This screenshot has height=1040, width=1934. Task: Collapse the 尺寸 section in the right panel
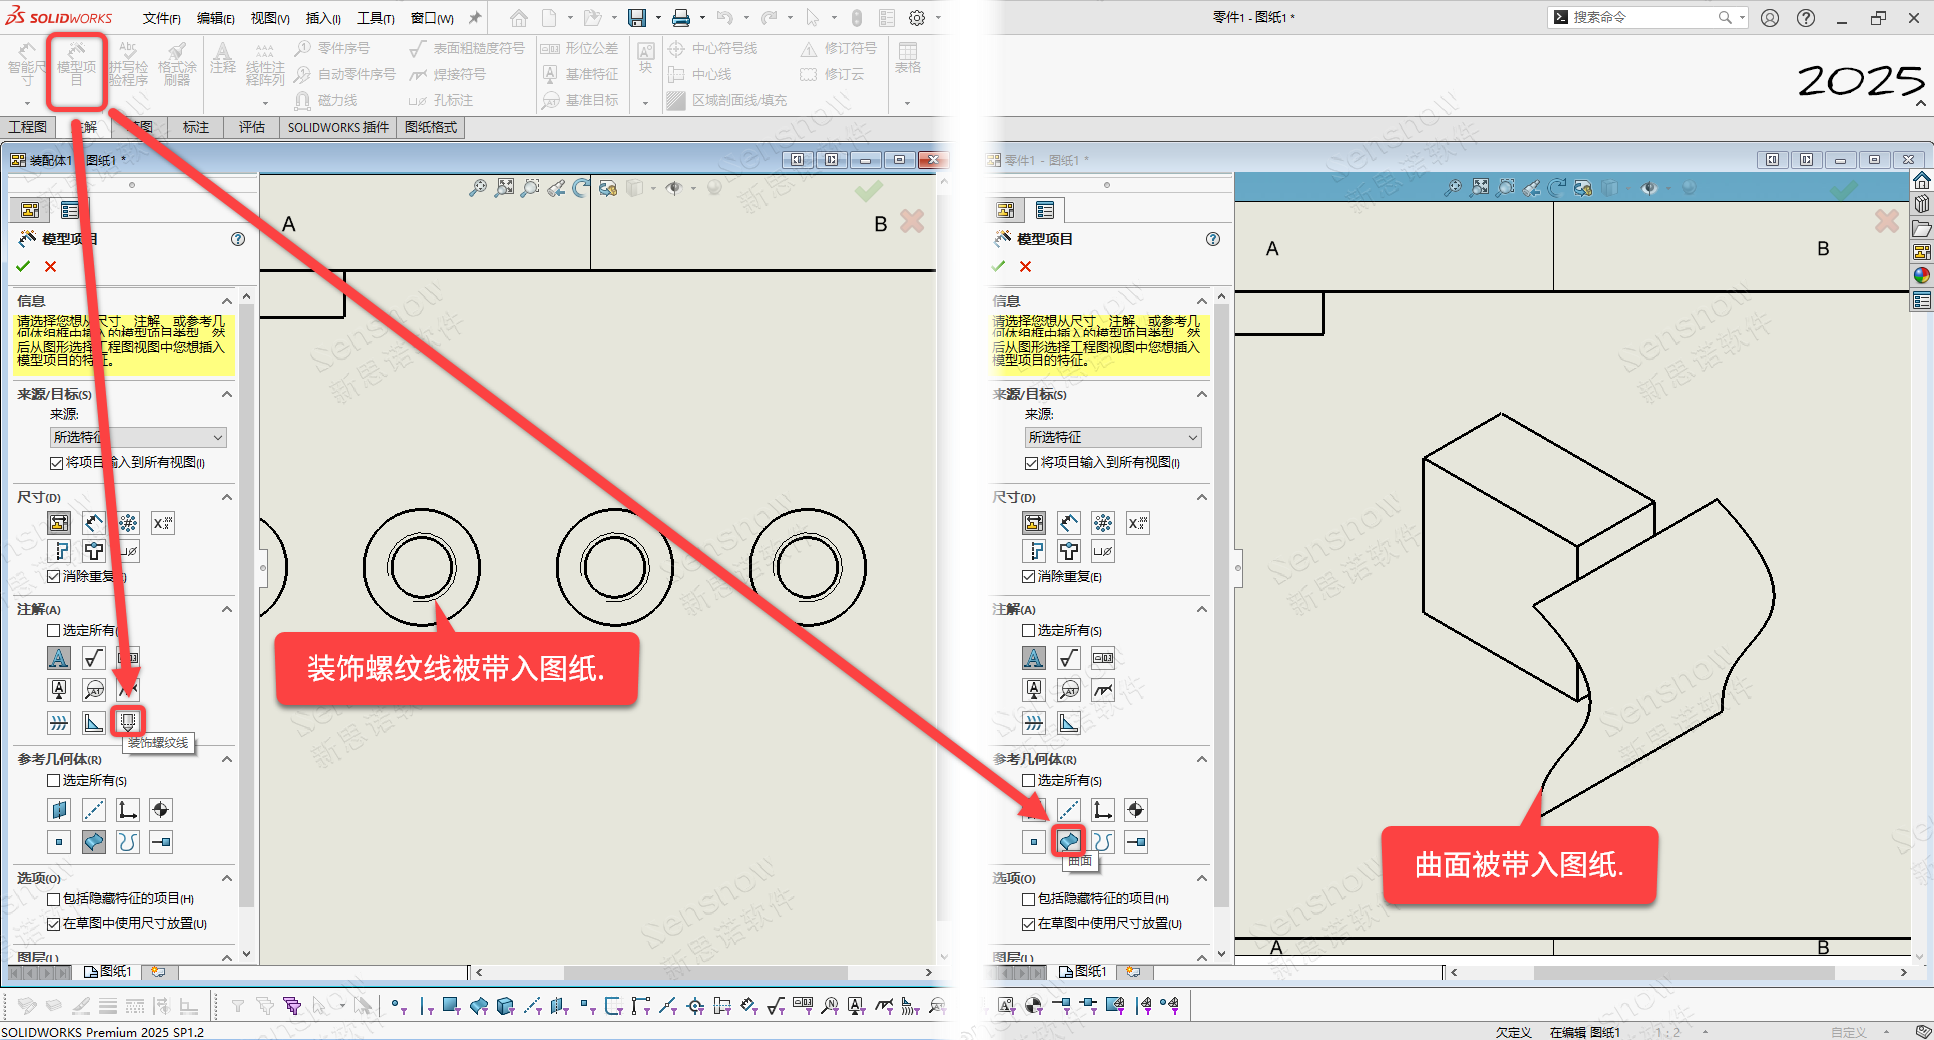tap(1201, 497)
